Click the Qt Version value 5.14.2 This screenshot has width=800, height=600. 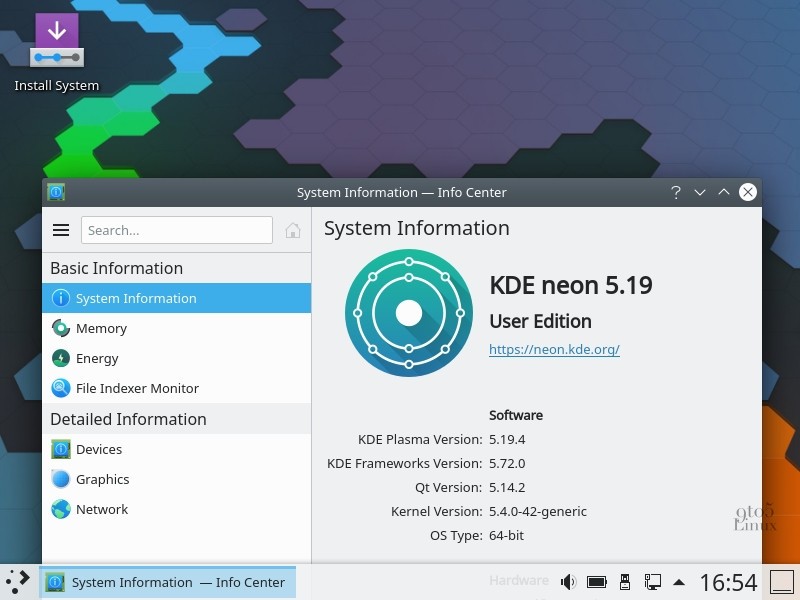[507, 487]
